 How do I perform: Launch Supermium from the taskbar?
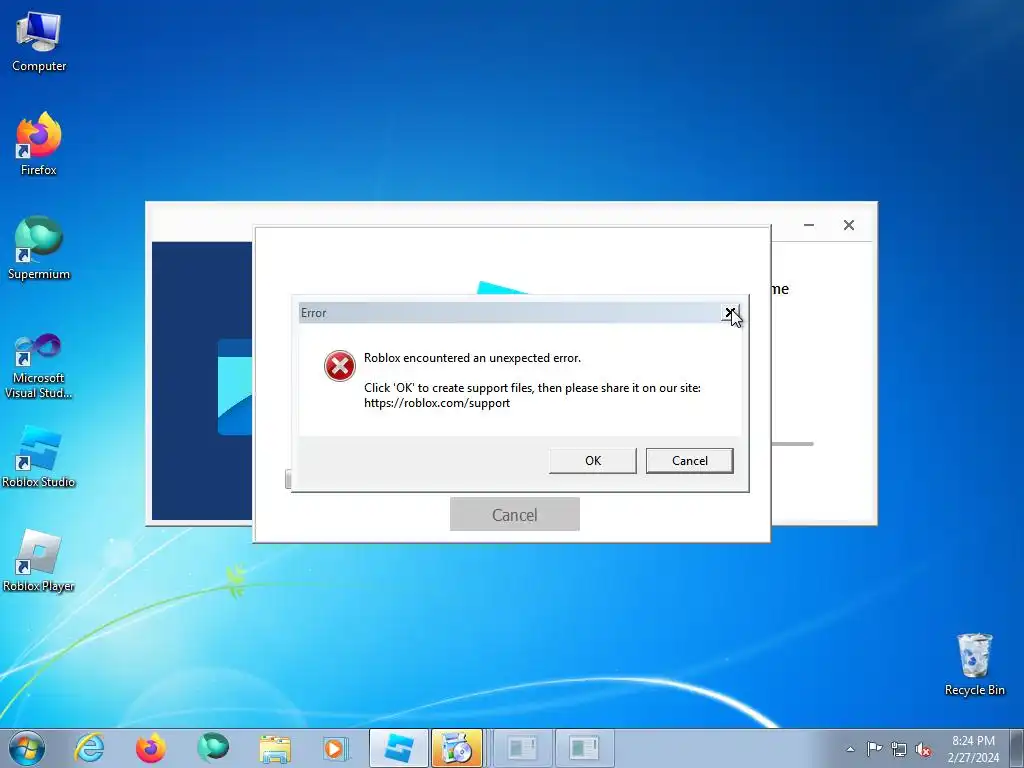[x=213, y=748]
